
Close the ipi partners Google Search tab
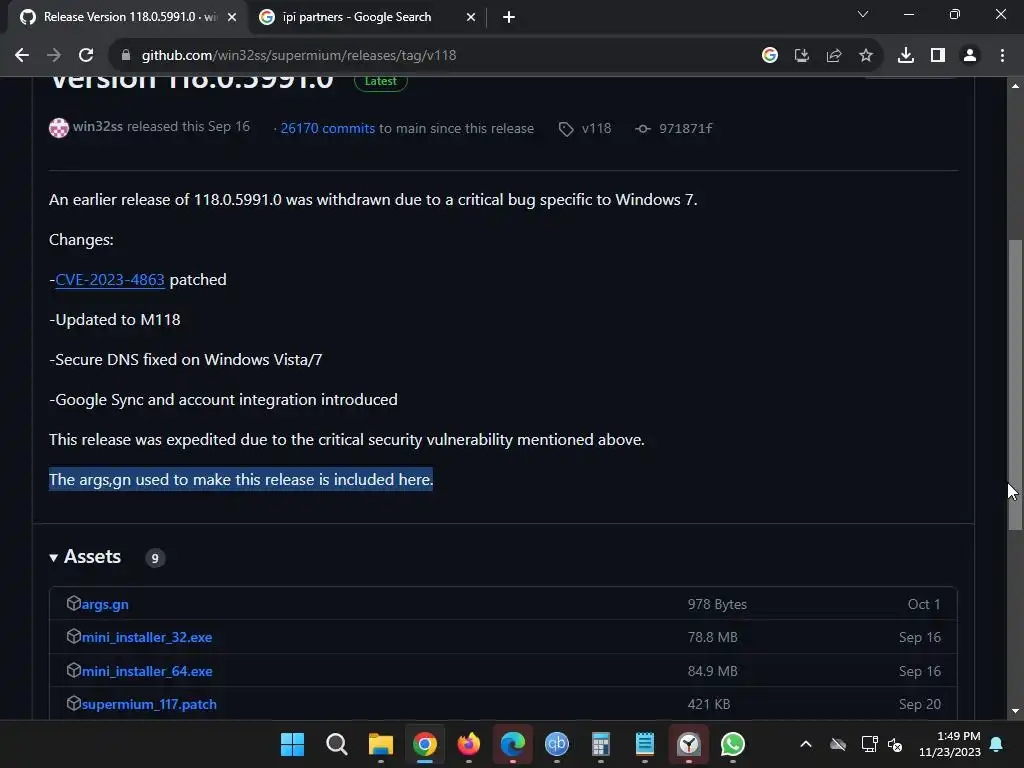[x=471, y=18]
